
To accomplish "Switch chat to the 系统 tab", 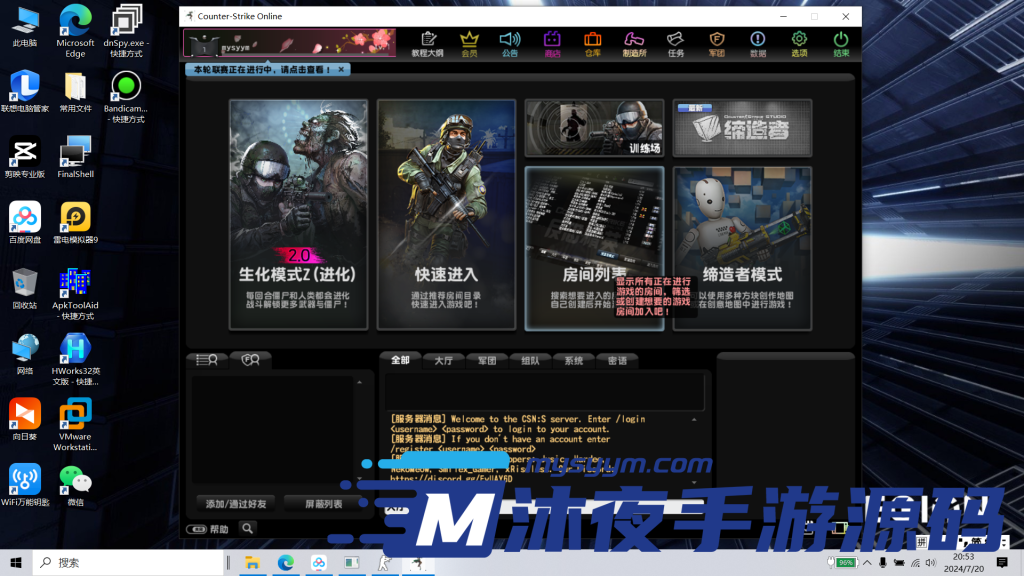I will click(x=573, y=361).
